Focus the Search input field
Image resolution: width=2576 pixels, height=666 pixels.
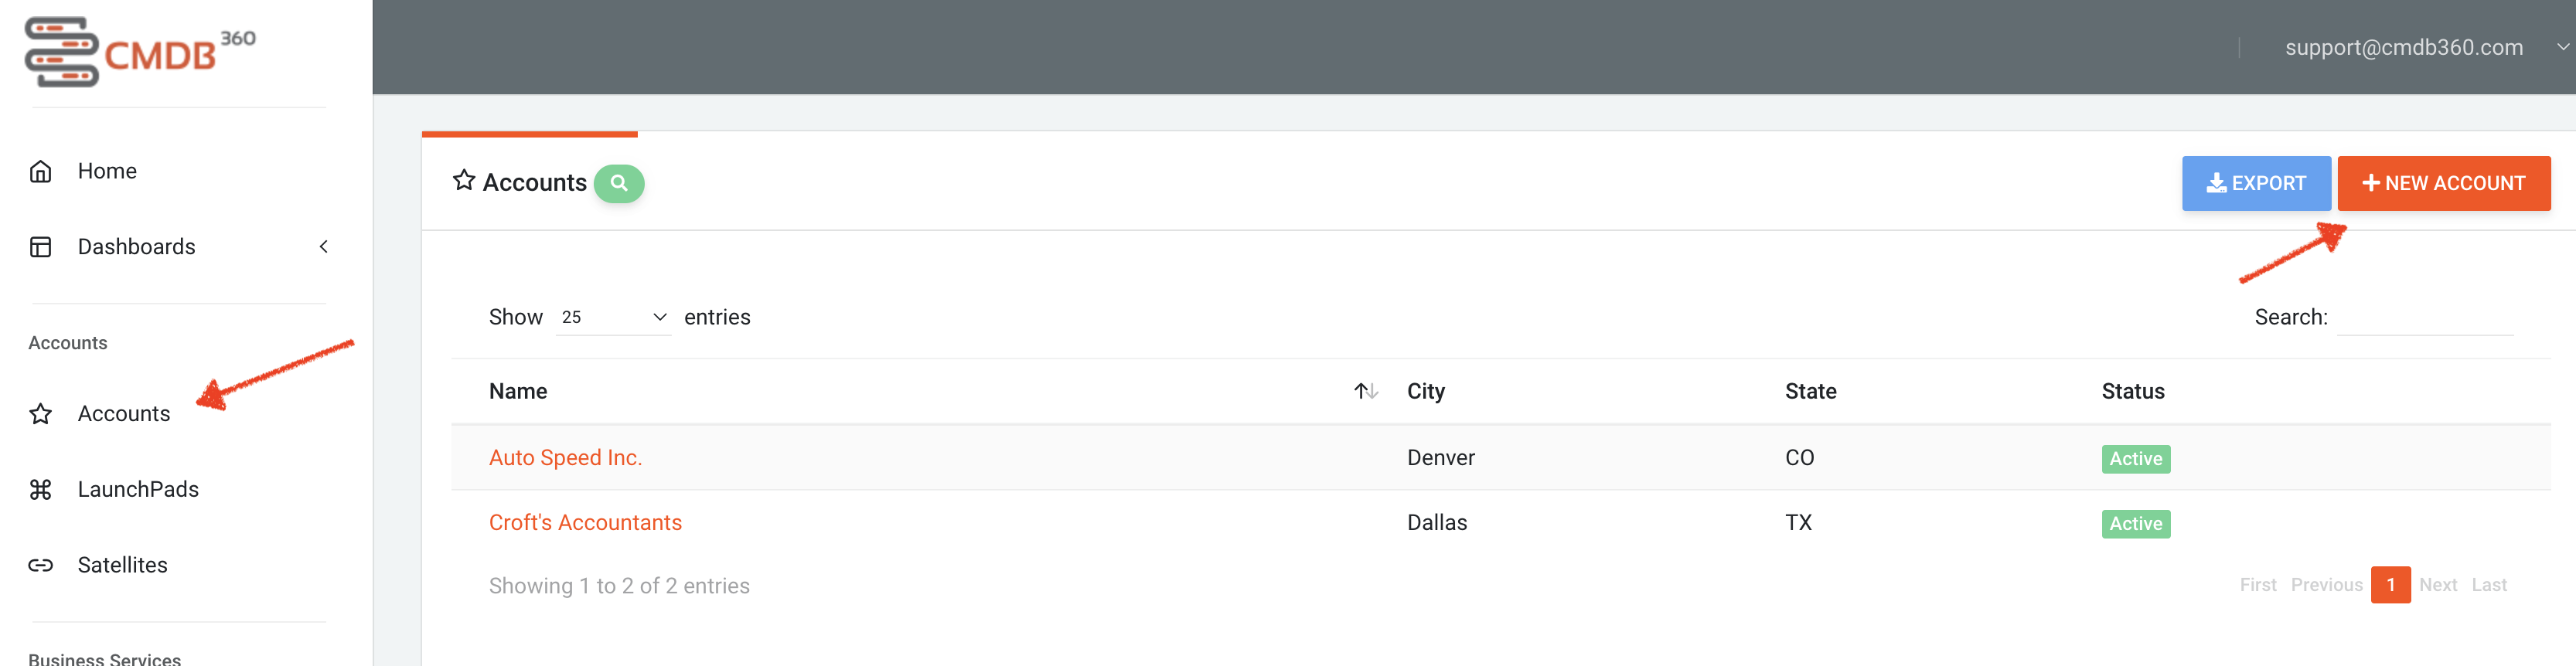(x=2425, y=318)
